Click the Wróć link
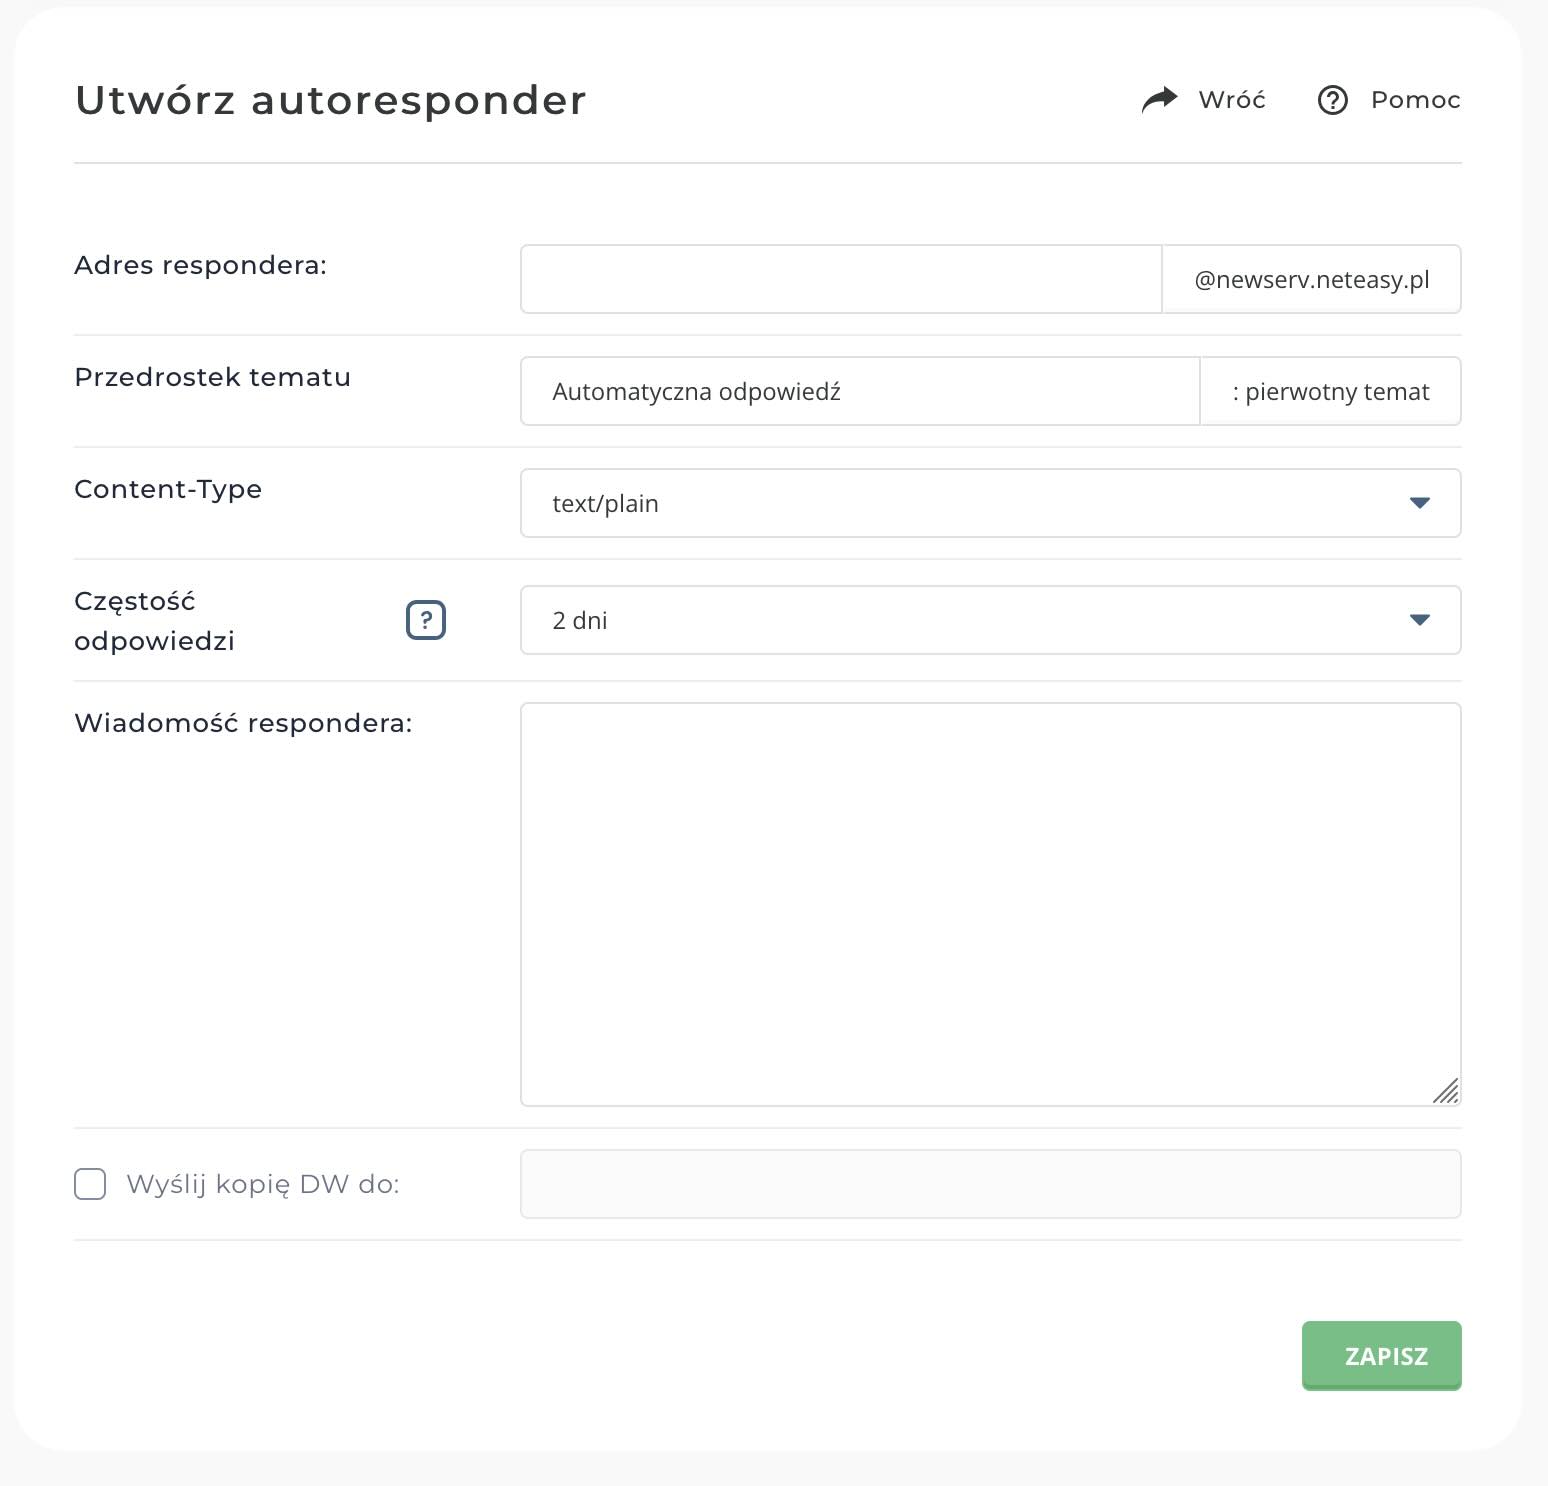 tap(1231, 99)
